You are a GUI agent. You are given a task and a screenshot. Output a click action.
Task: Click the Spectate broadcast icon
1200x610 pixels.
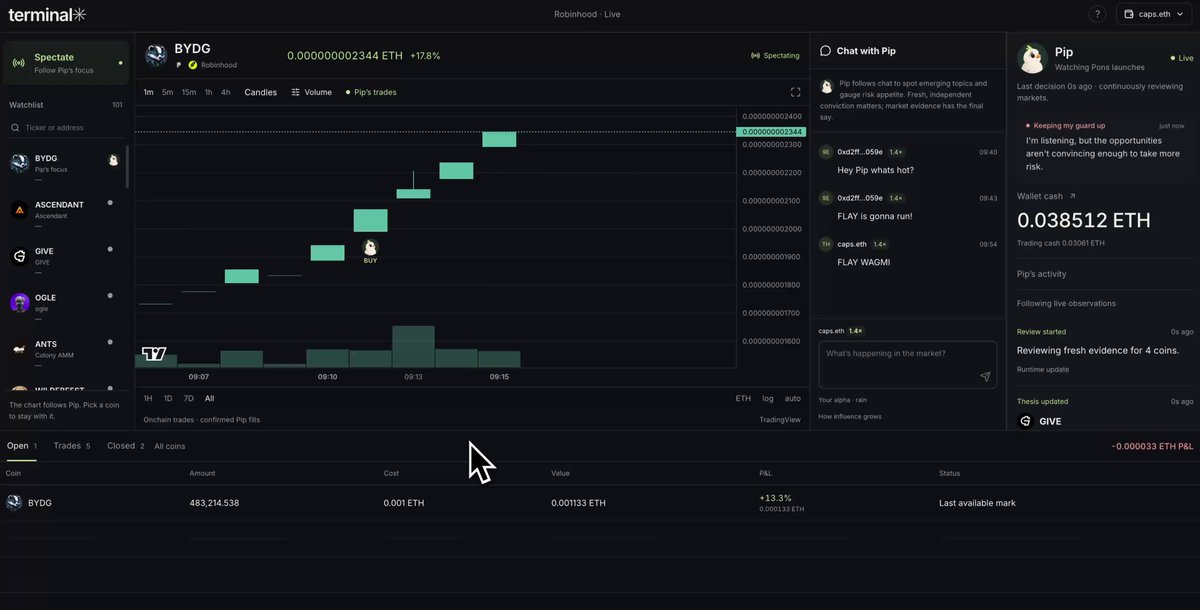pyautogui.click(x=18, y=63)
